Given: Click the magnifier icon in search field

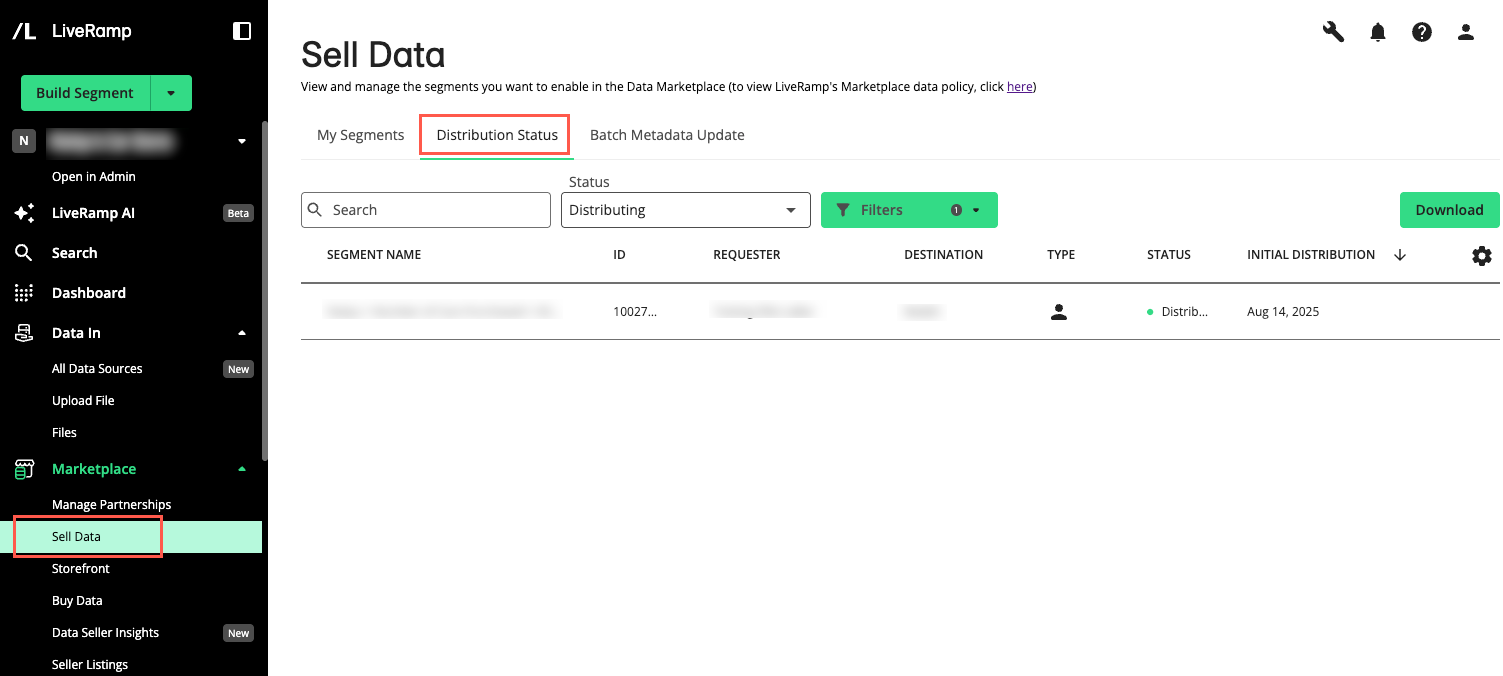Looking at the screenshot, I should coord(315,210).
